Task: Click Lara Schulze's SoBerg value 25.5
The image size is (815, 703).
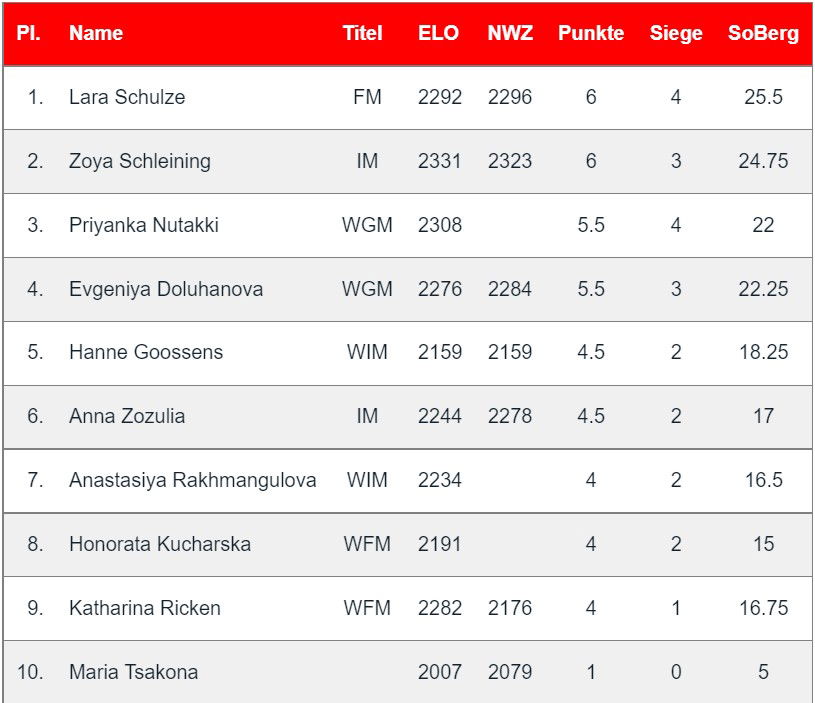Action: [763, 97]
